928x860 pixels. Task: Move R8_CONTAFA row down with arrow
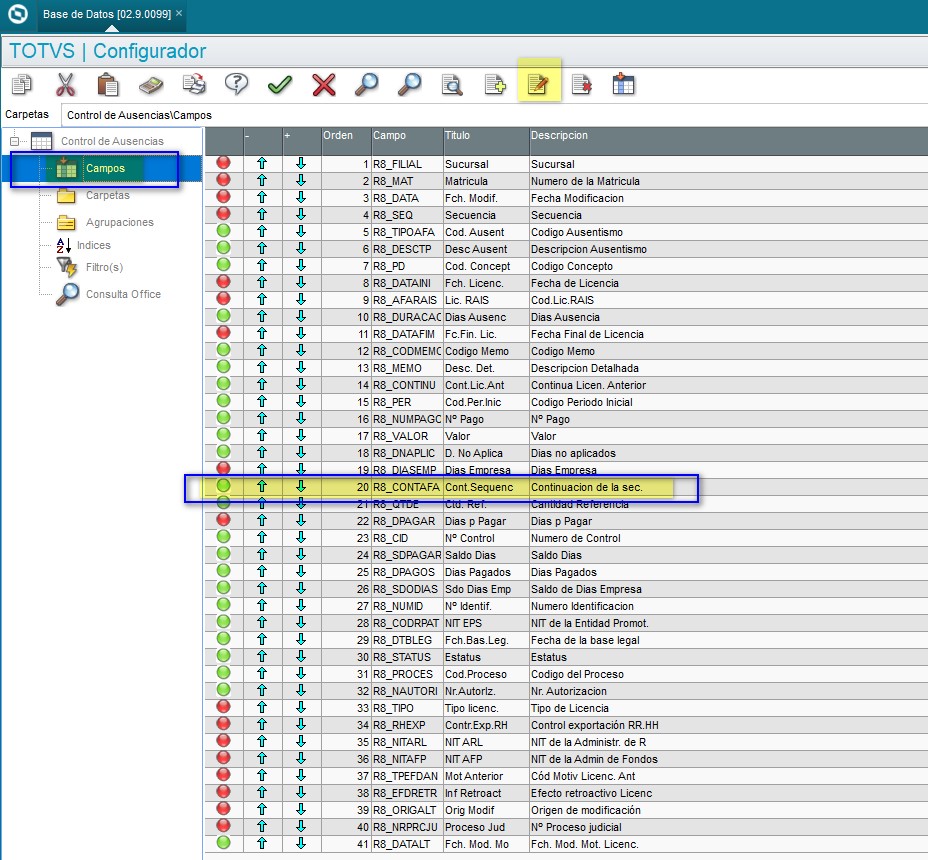click(301, 487)
